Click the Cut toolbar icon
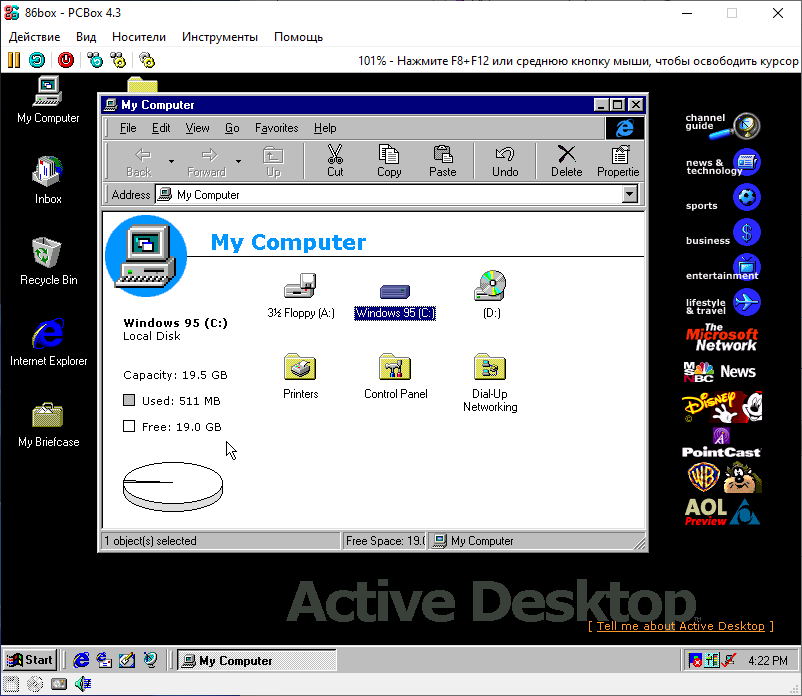Screen dimensions: 802x696 [x=335, y=160]
